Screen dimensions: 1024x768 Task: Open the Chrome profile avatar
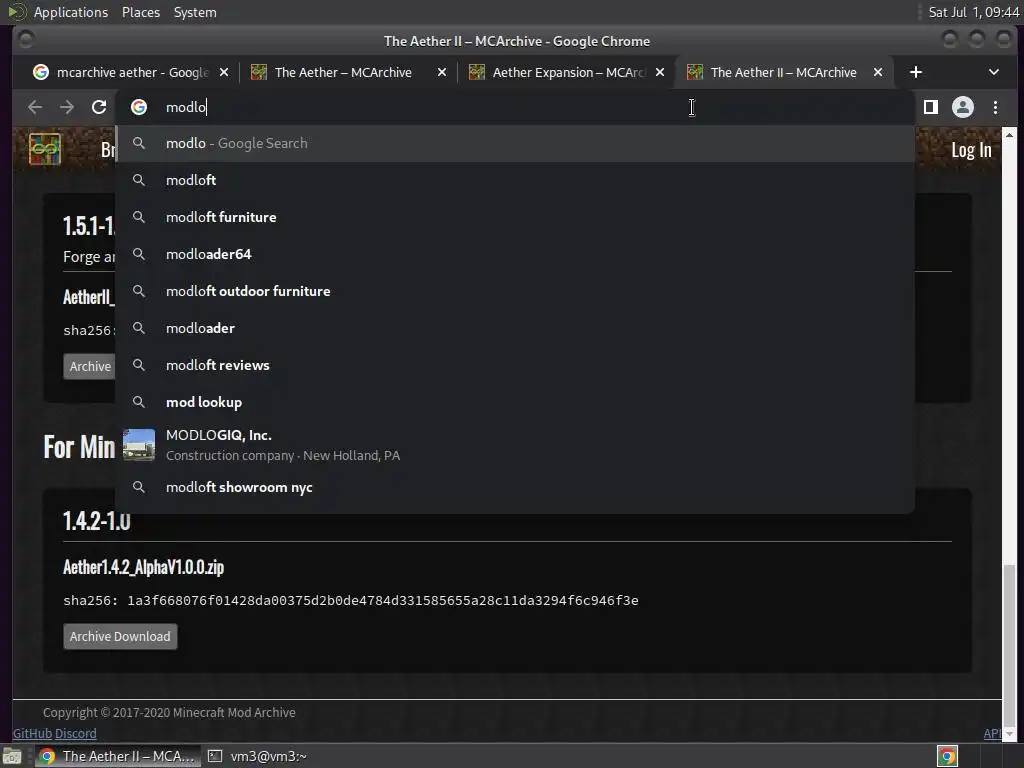(x=963, y=107)
